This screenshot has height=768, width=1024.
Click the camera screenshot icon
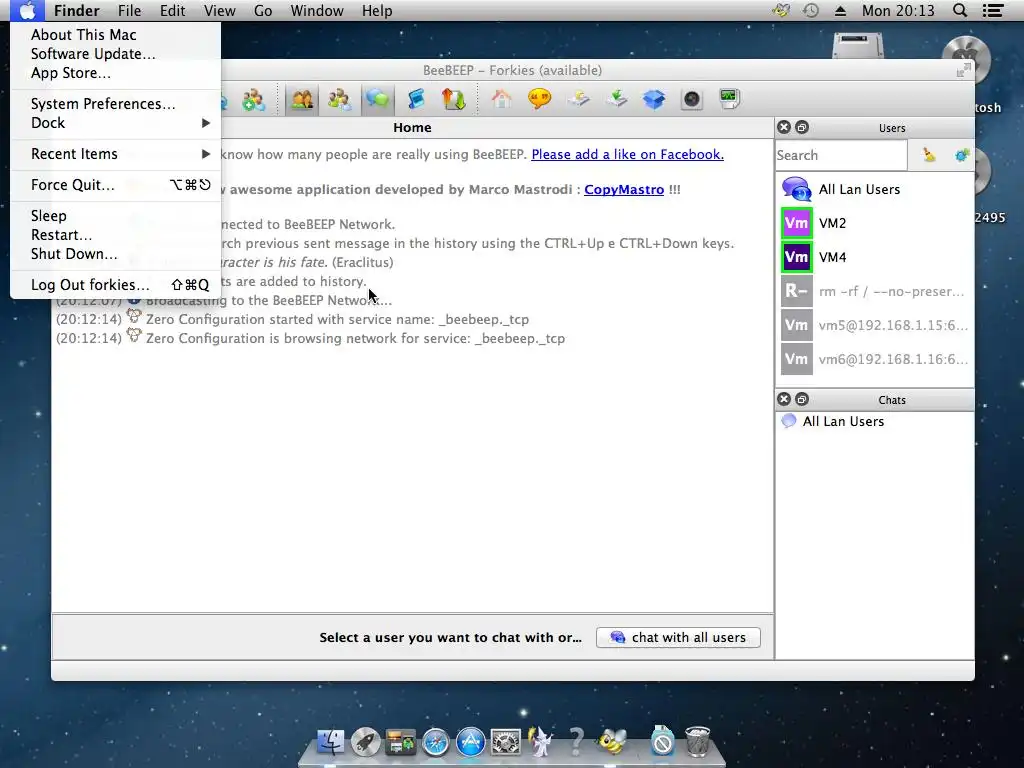coord(692,100)
